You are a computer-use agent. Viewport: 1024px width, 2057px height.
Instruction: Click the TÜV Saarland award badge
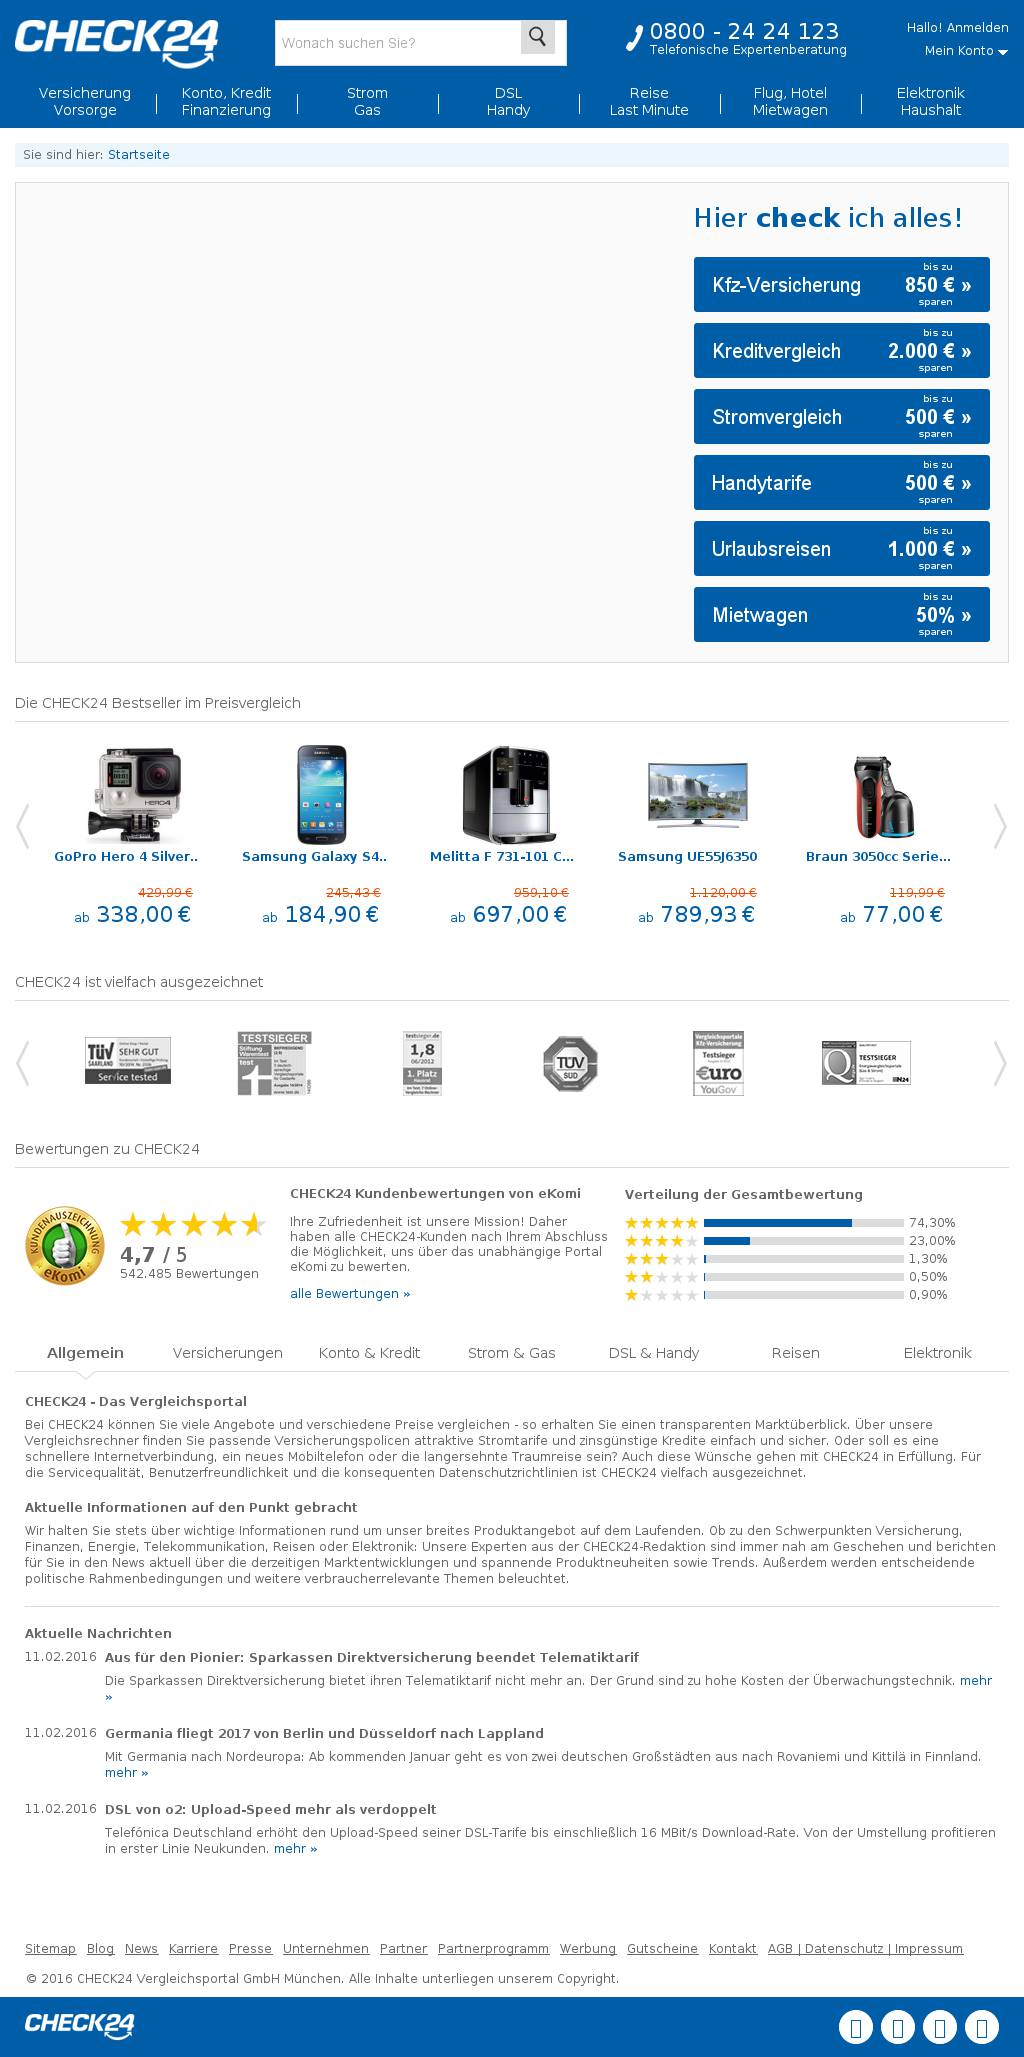click(128, 1061)
